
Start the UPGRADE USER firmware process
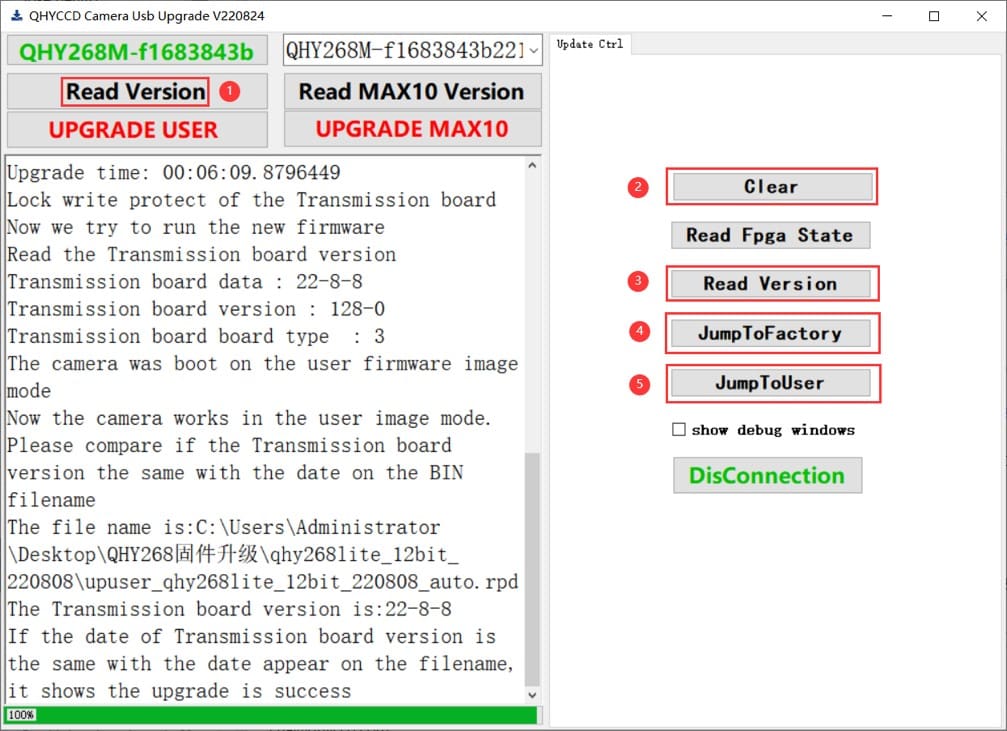[x=137, y=130]
